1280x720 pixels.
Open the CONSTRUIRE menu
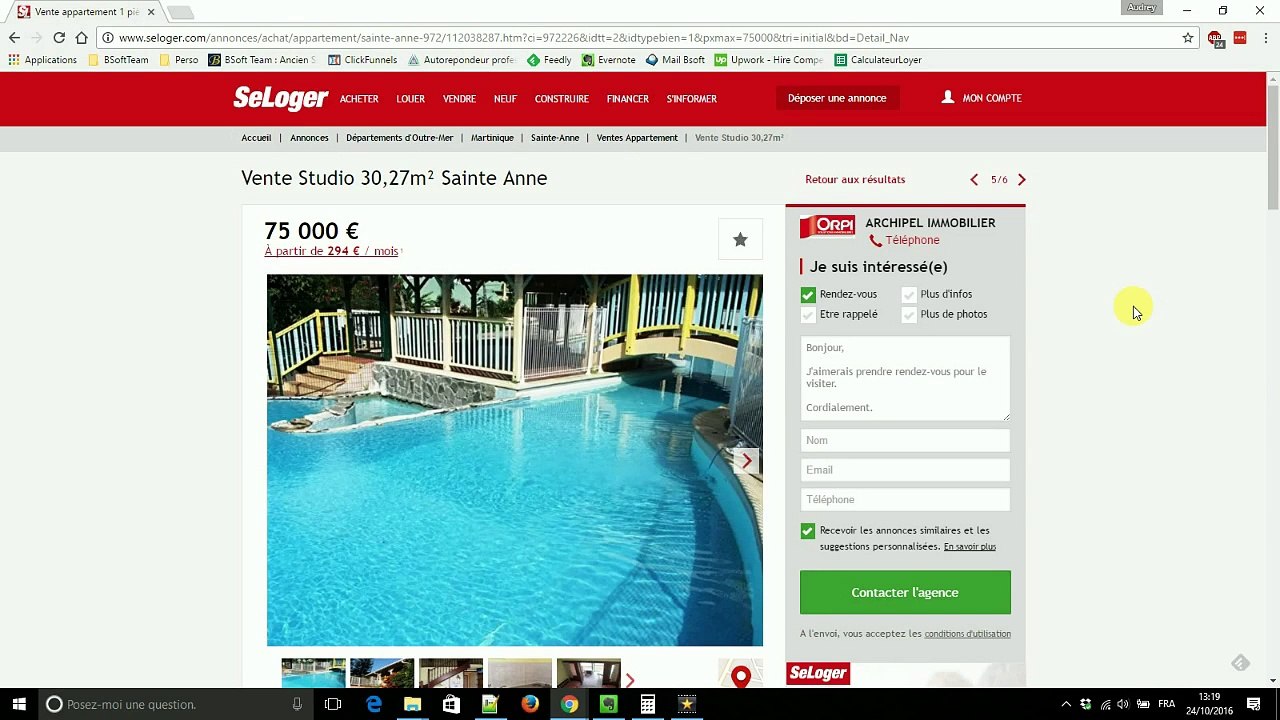[x=562, y=99]
